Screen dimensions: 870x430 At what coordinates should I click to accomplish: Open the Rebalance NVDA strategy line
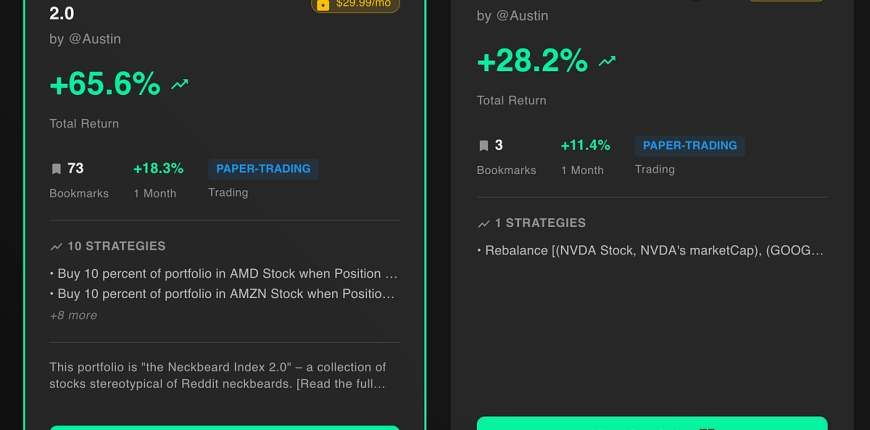pyautogui.click(x=651, y=250)
